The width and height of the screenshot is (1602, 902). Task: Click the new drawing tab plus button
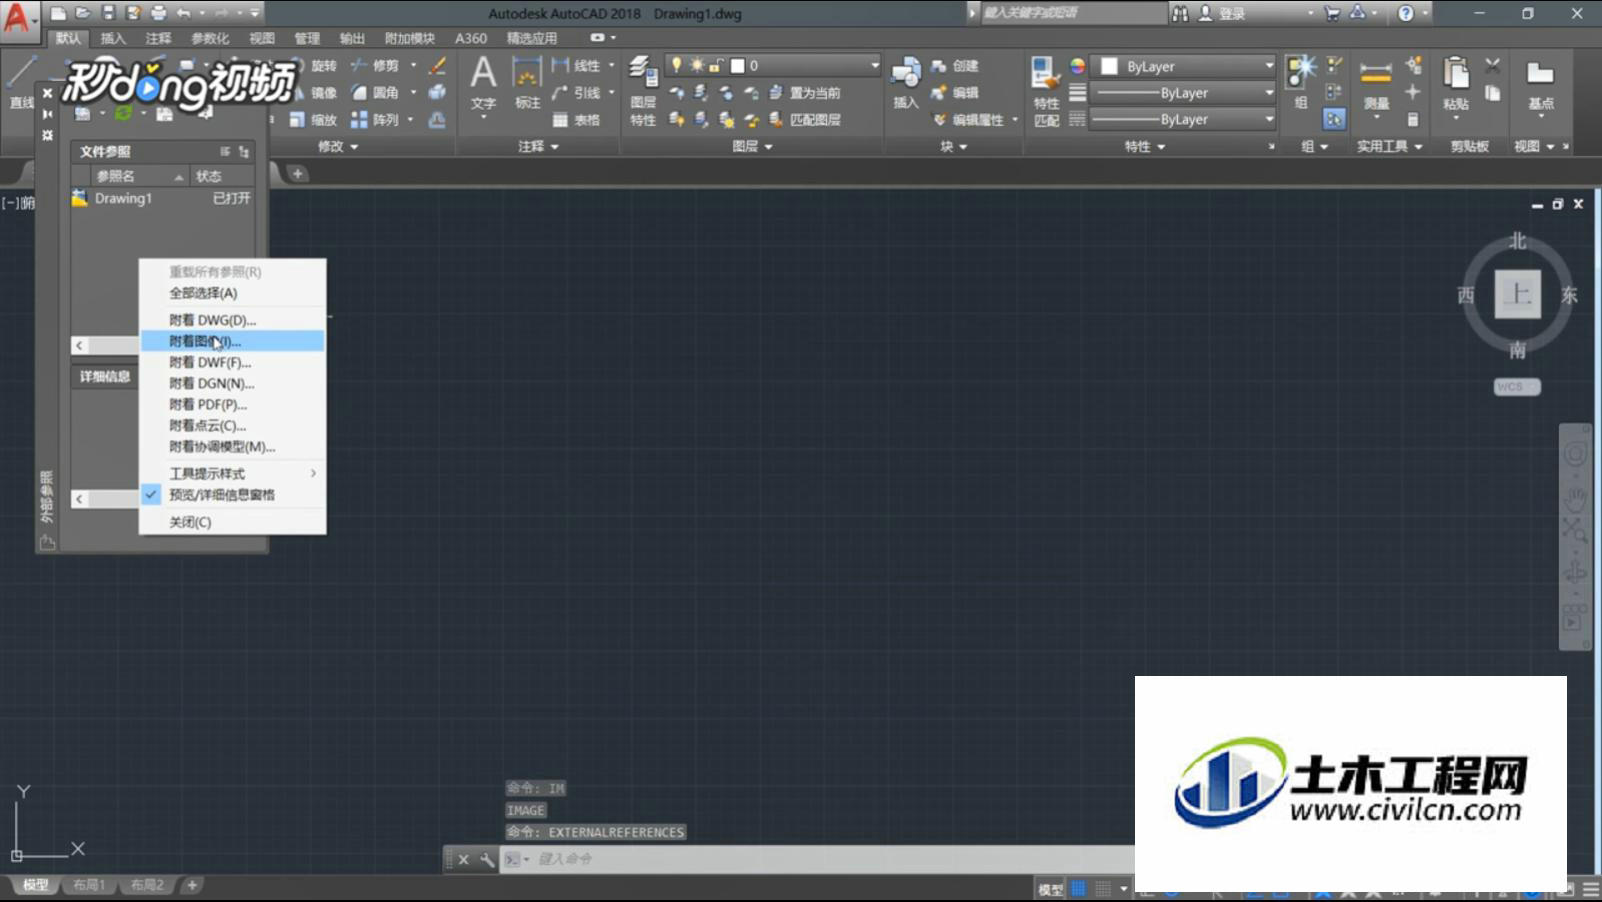[x=298, y=173]
